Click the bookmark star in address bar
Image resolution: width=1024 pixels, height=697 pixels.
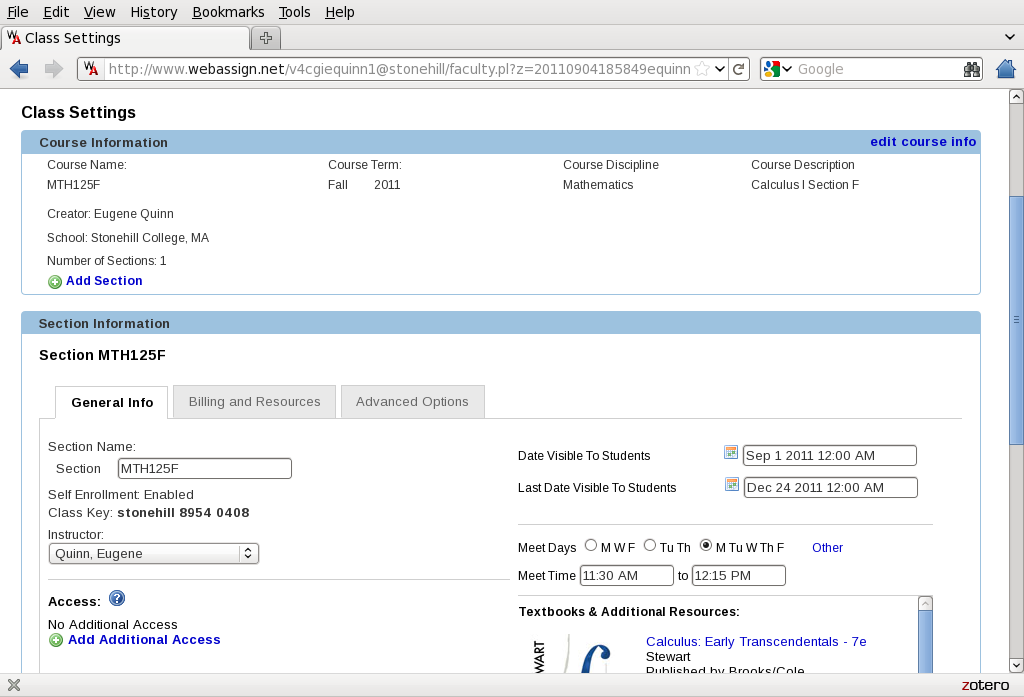pyautogui.click(x=702, y=69)
